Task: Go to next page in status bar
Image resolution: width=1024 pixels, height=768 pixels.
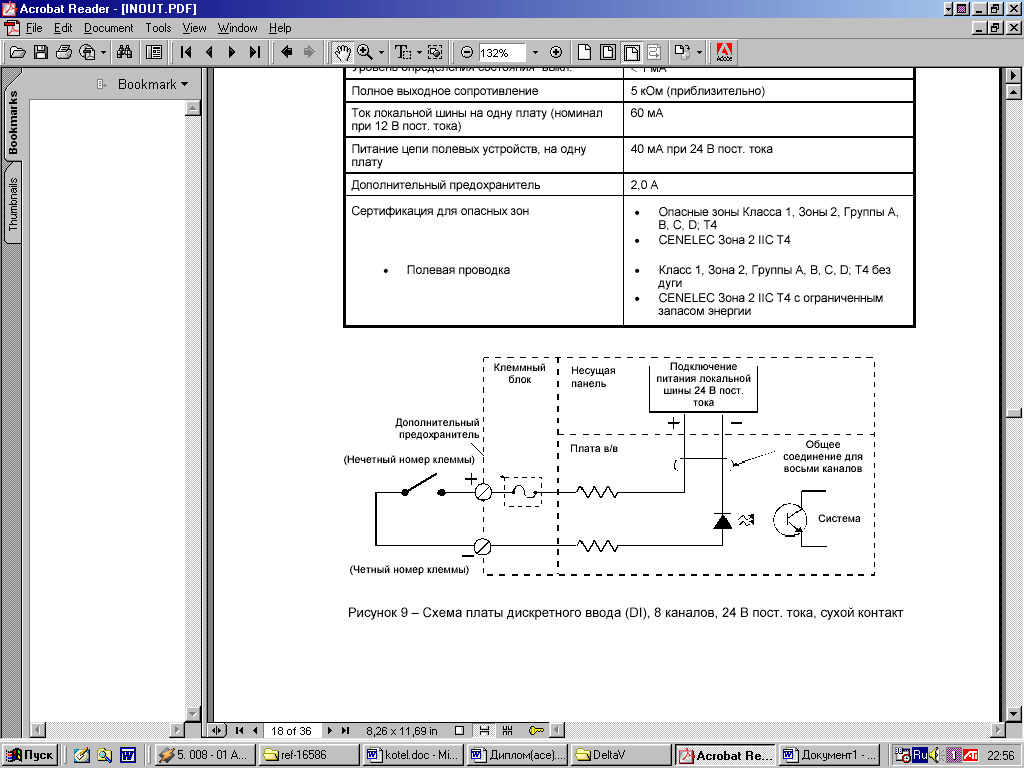Action: coord(331,731)
